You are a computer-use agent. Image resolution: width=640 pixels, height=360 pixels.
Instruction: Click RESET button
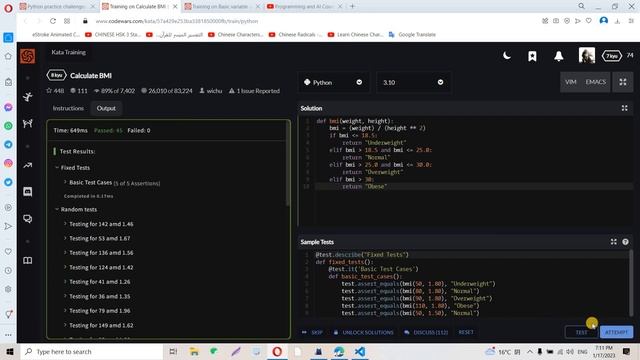tap(466, 332)
